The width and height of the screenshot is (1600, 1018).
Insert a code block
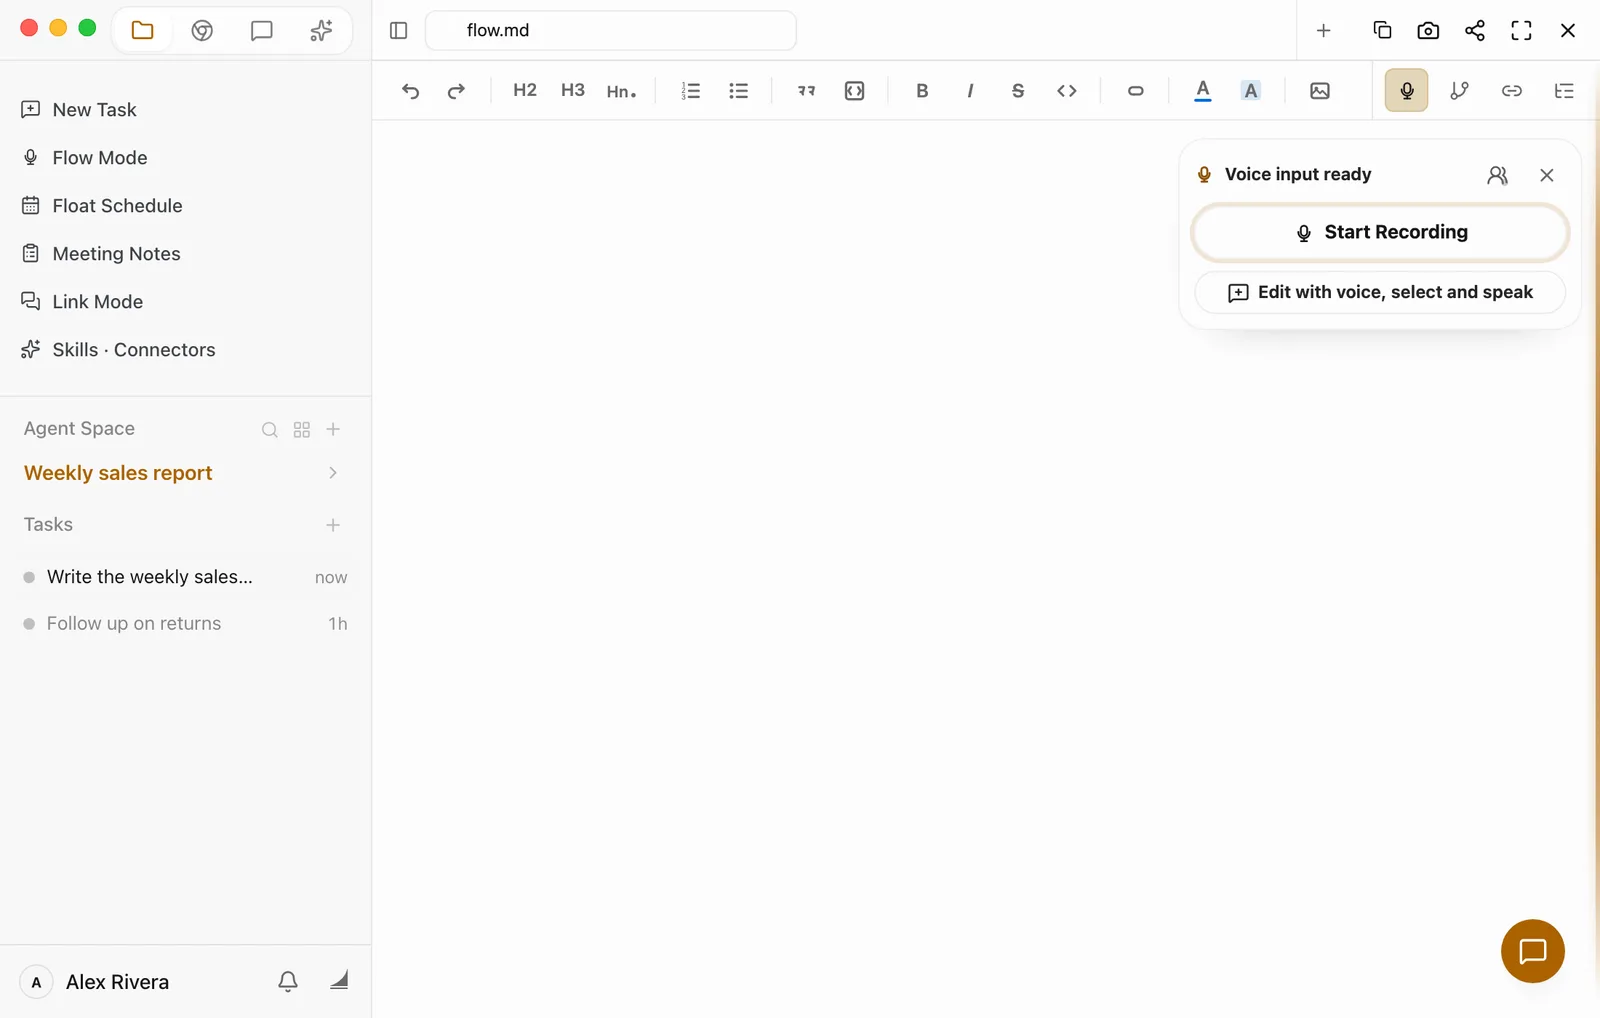pyautogui.click(x=855, y=91)
